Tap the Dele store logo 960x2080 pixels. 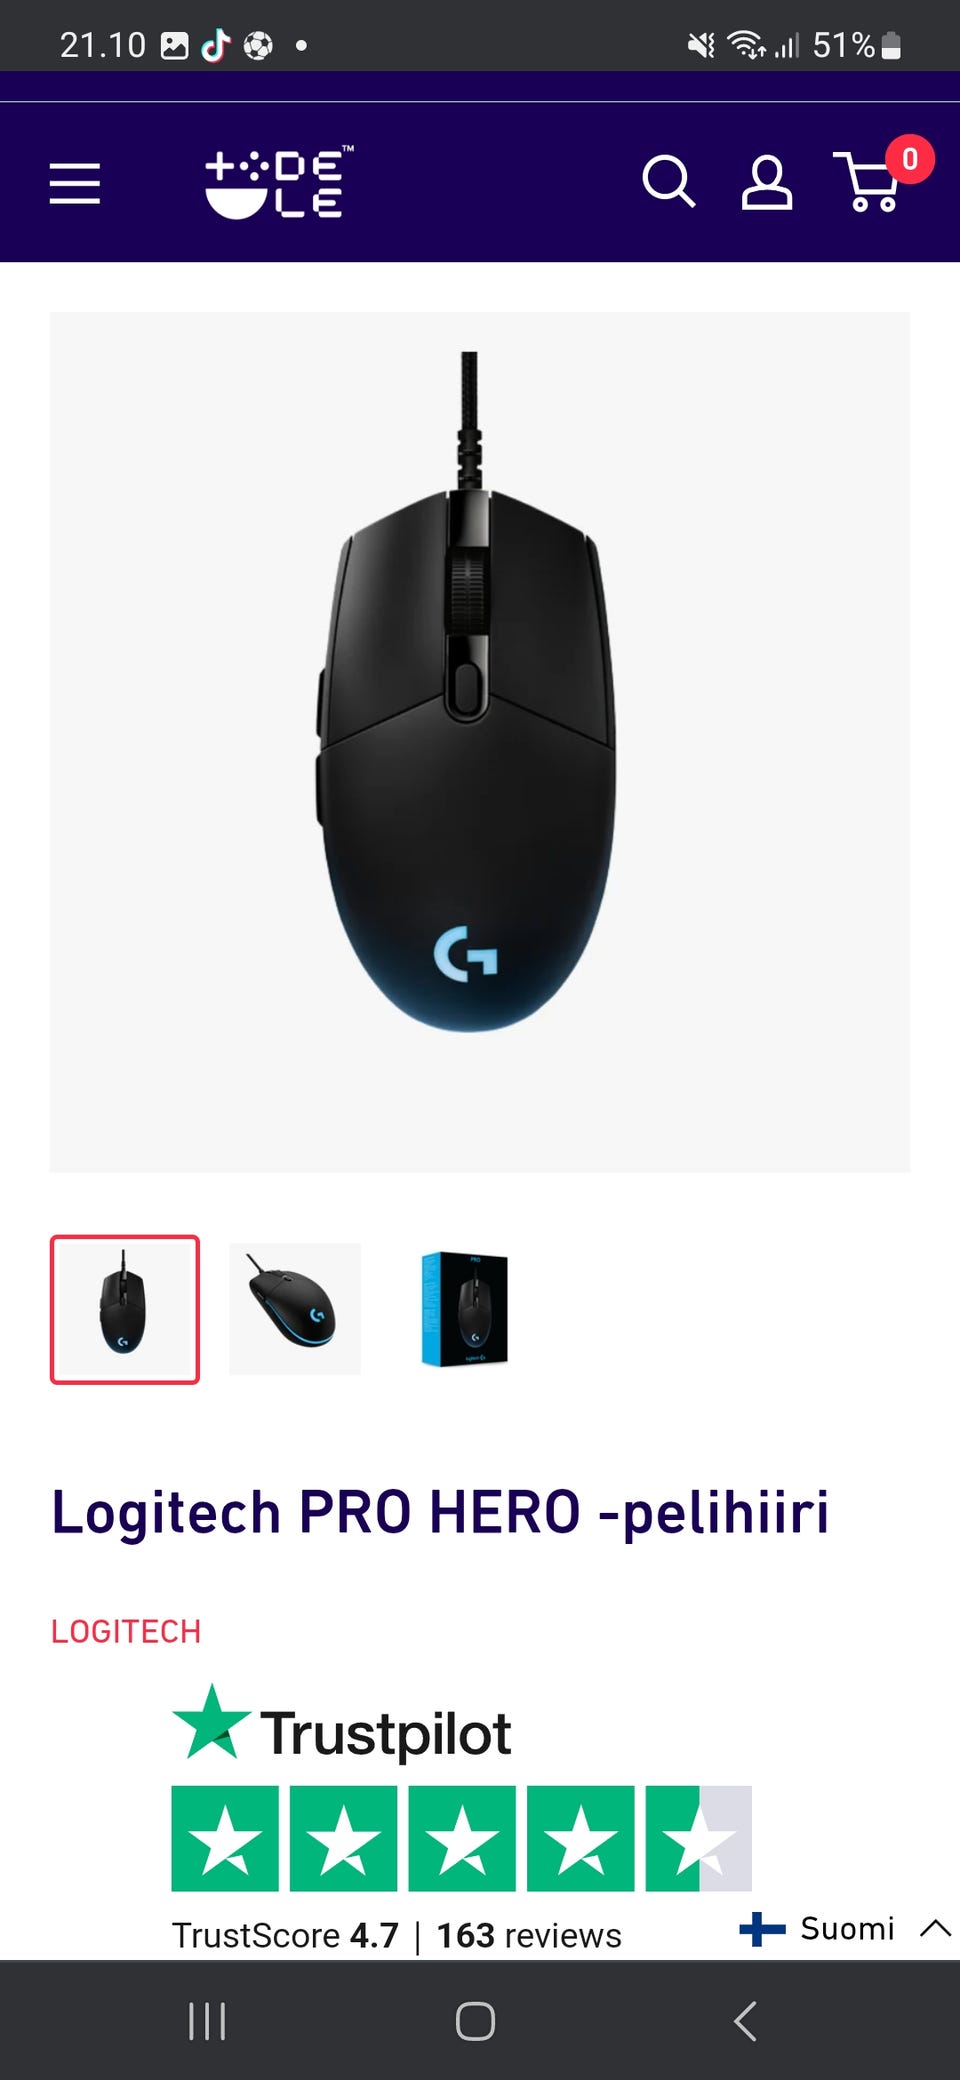coord(279,182)
